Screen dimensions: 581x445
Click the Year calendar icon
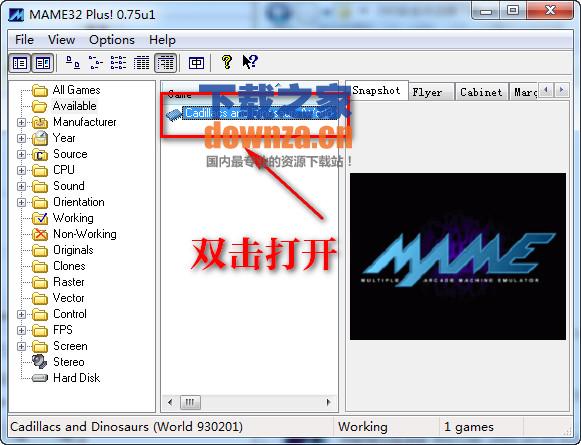40,138
